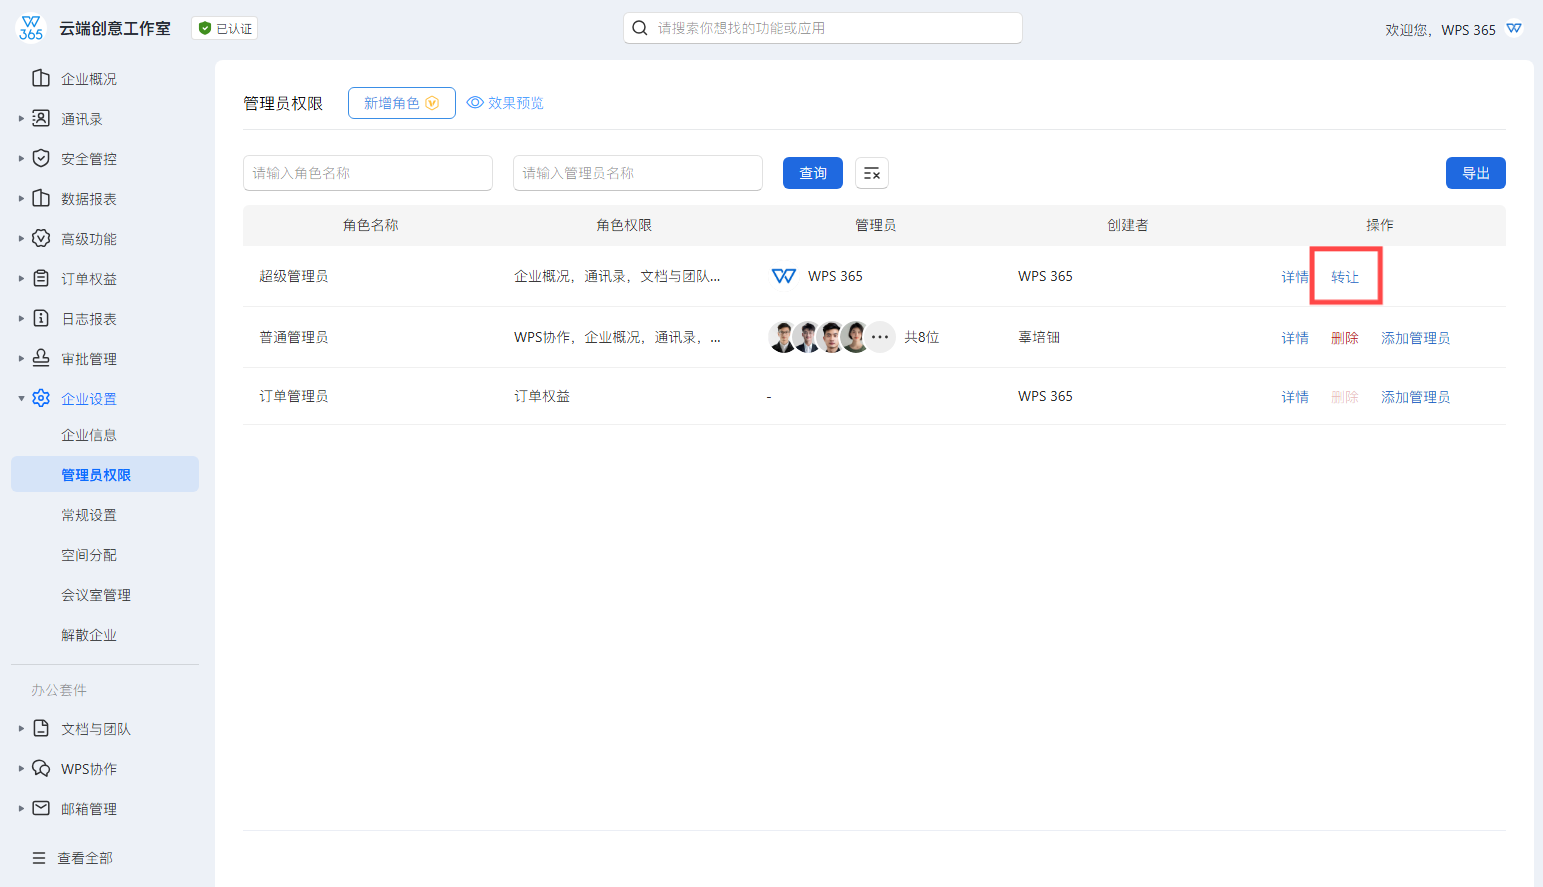
Task: Click the clear filters icon beside 查询
Action: point(872,174)
